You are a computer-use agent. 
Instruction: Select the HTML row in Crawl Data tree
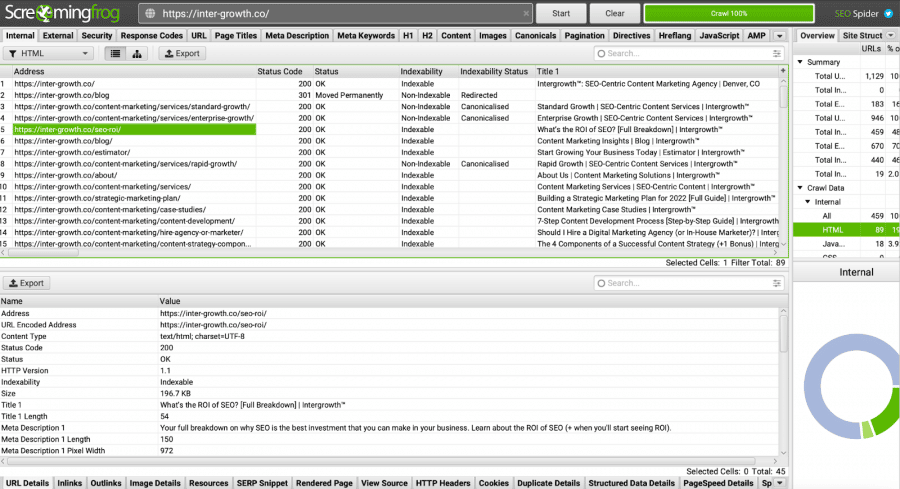click(847, 230)
